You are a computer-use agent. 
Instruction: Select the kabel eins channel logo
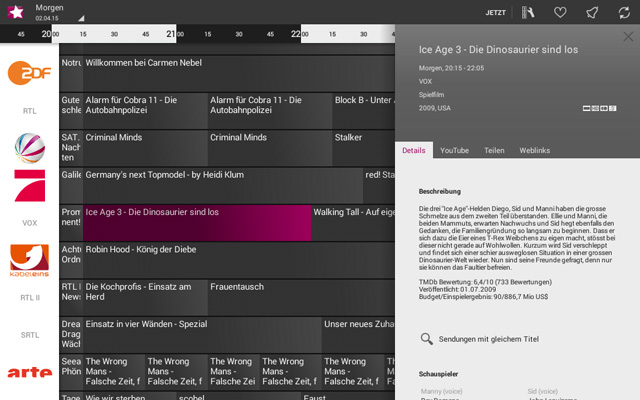pyautogui.click(x=29, y=260)
